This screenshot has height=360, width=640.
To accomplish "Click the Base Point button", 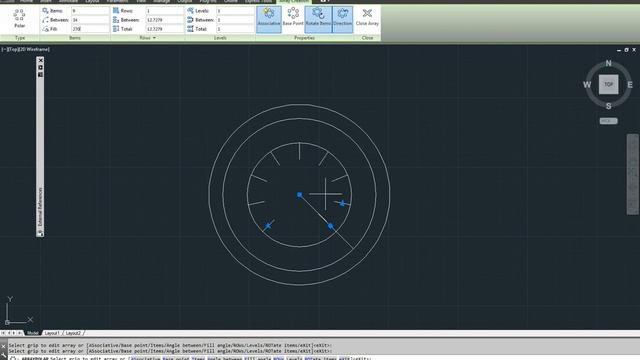I will click(x=293, y=18).
